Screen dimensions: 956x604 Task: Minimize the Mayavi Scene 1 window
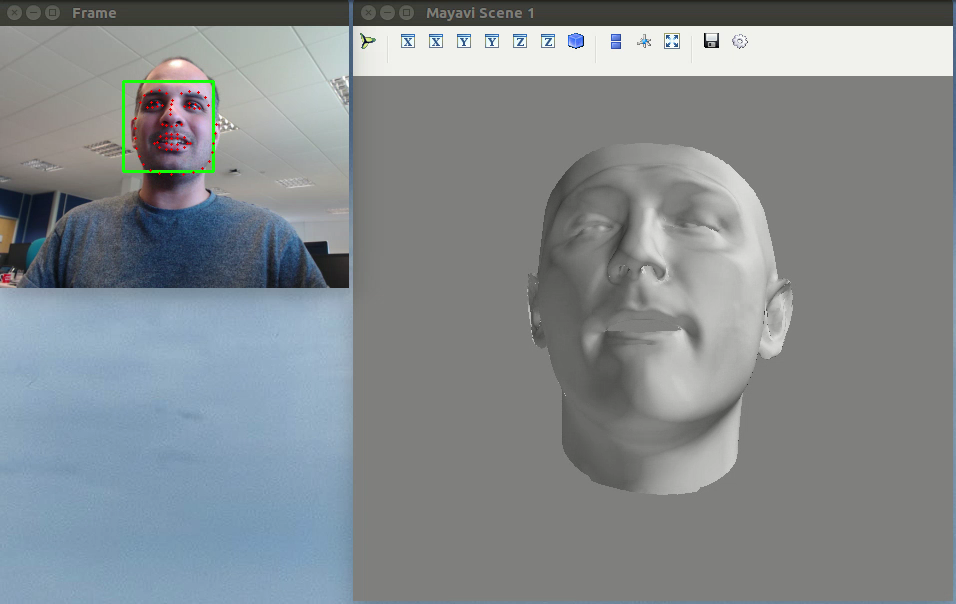[x=387, y=13]
